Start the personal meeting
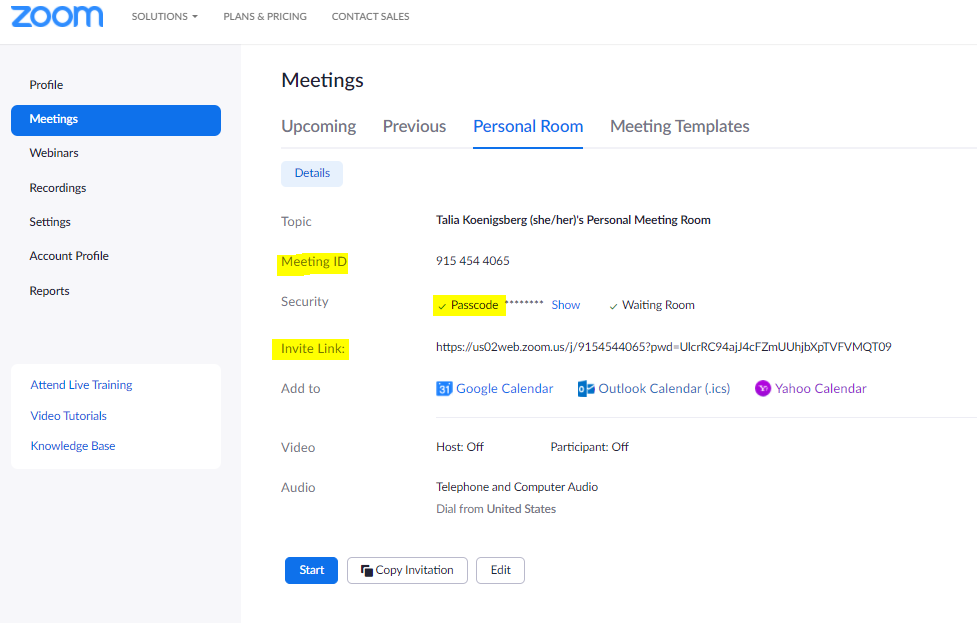Image resolution: width=977 pixels, height=623 pixels. pos(311,570)
